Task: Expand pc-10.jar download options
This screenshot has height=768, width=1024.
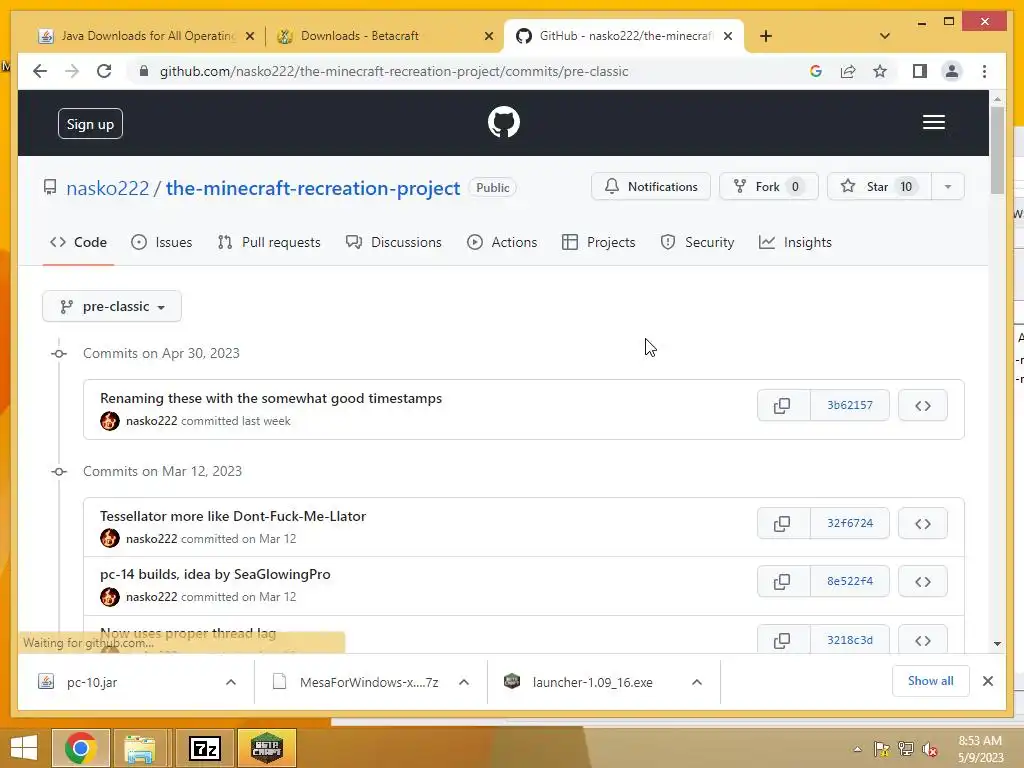Action: 231,682
